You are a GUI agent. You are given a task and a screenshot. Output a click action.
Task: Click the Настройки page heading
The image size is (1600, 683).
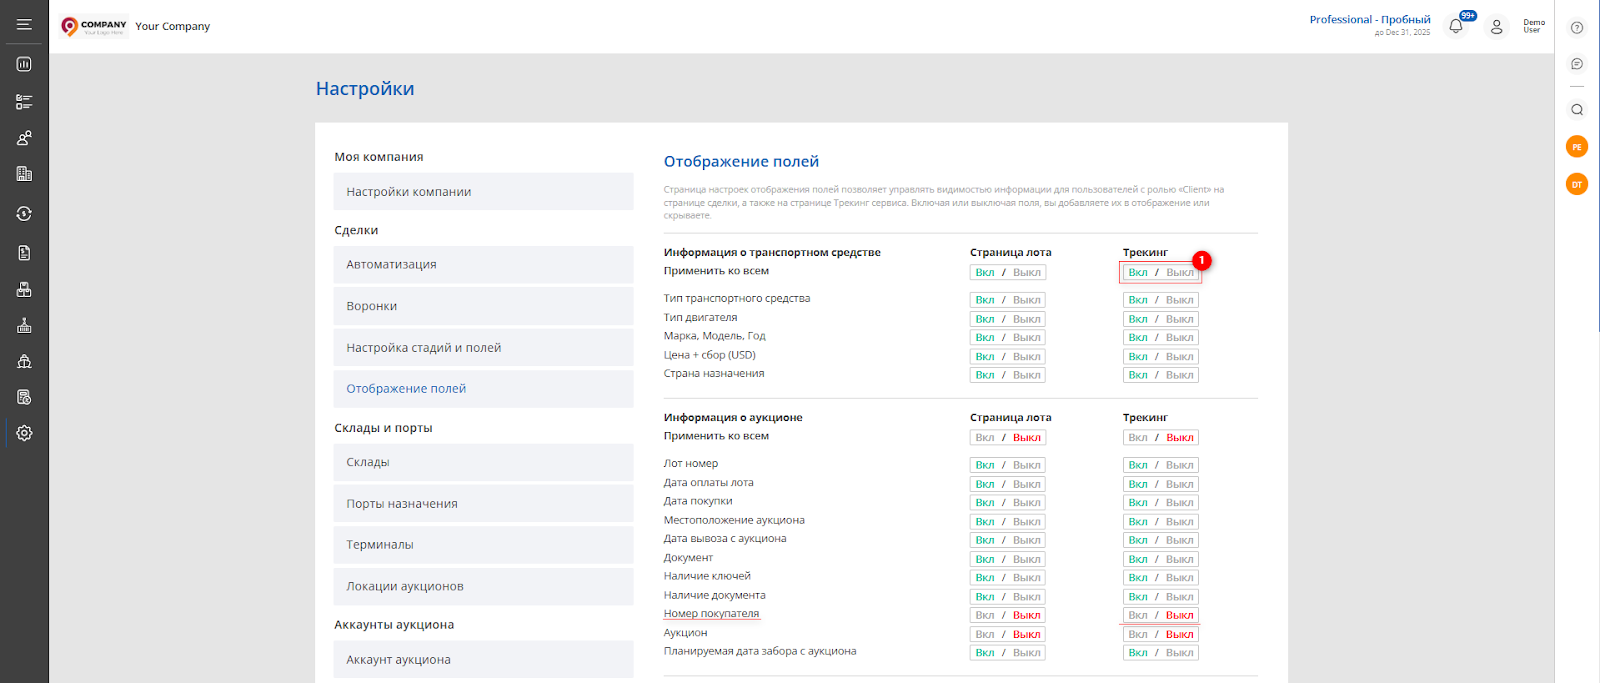365,89
